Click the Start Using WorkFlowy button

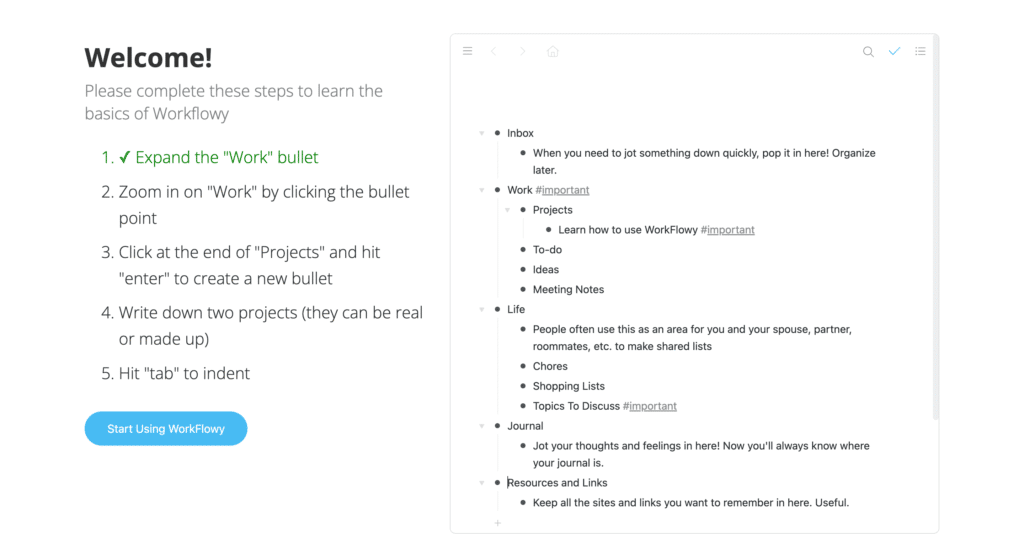[x=166, y=428]
